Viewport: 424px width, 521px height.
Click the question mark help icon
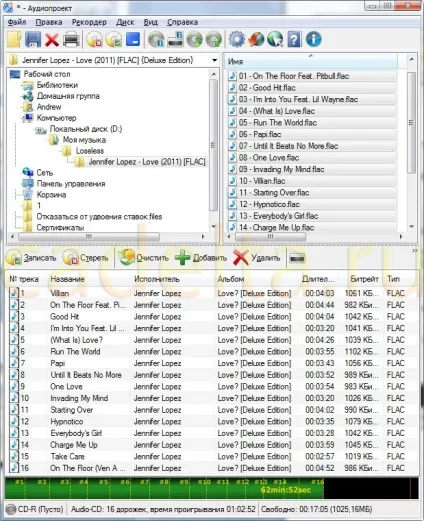(x=294, y=39)
